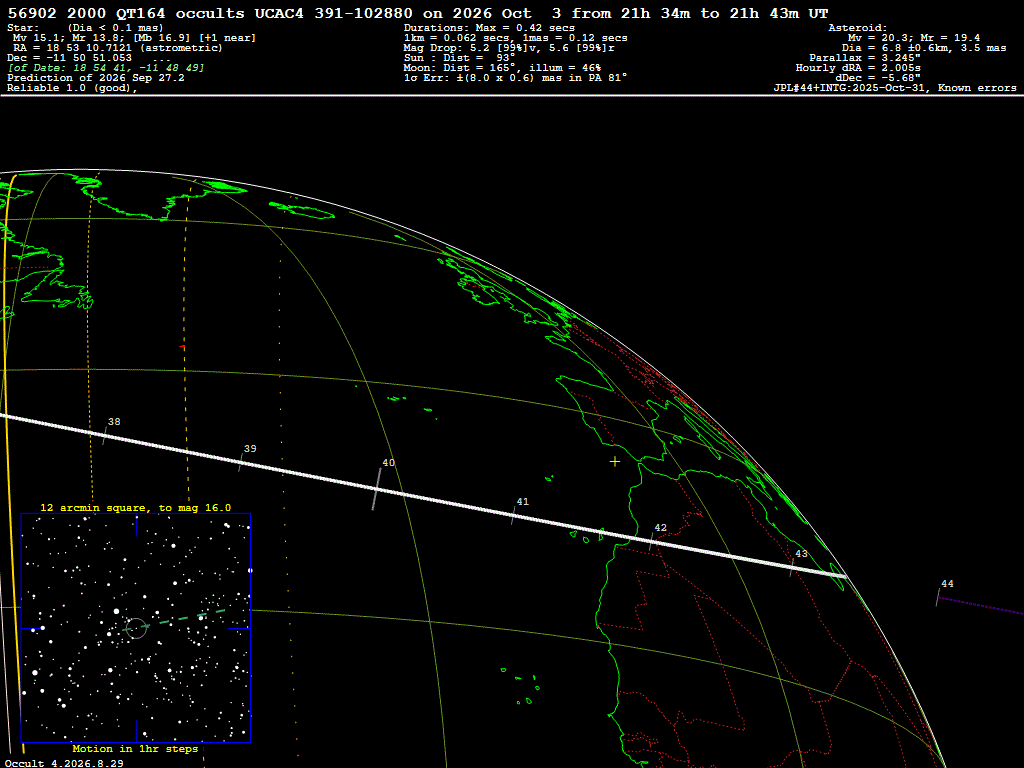Click the 'Reliable 1.0 (good)' text
This screenshot has width=1024, height=768.
click(x=72, y=88)
